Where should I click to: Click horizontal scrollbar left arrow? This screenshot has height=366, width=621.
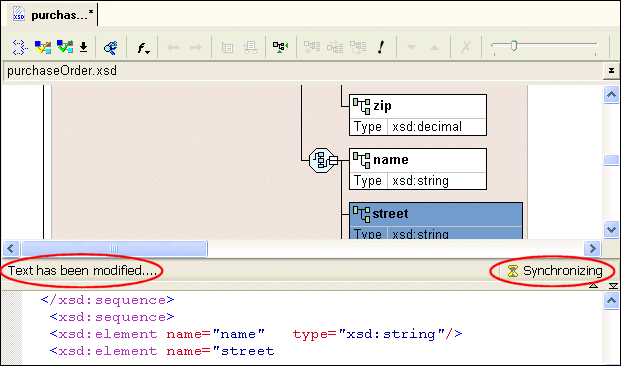(x=11, y=248)
